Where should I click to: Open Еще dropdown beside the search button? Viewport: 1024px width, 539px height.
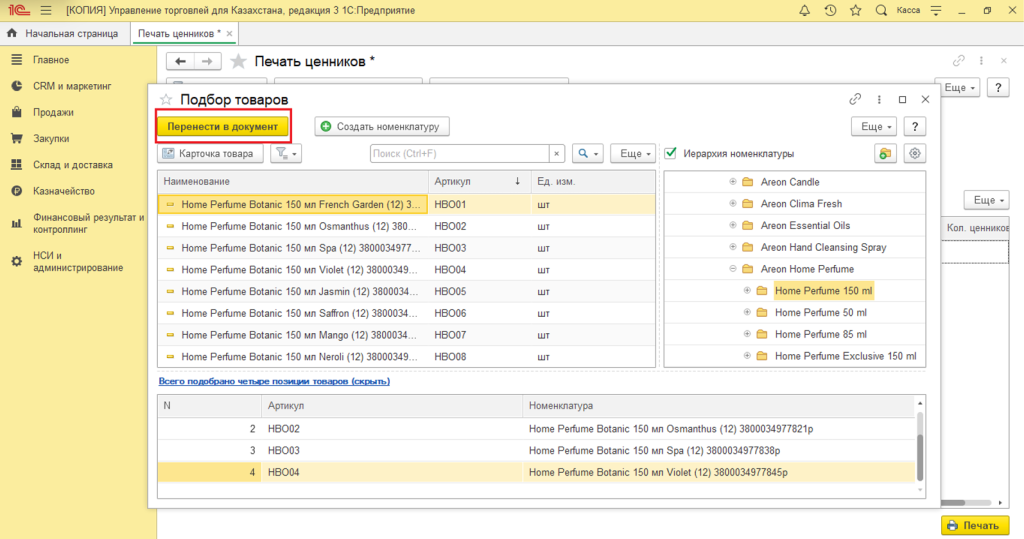pyautogui.click(x=633, y=154)
